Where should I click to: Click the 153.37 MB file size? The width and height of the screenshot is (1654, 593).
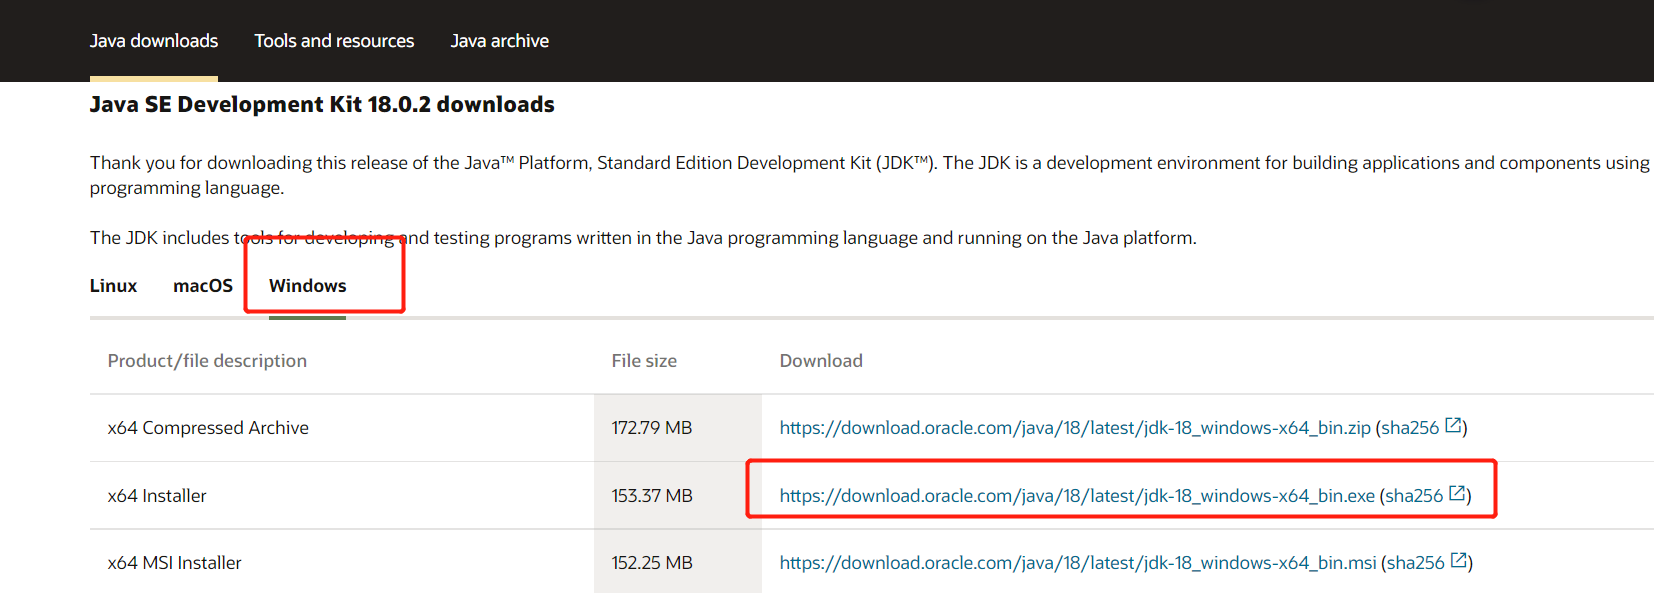(x=652, y=496)
